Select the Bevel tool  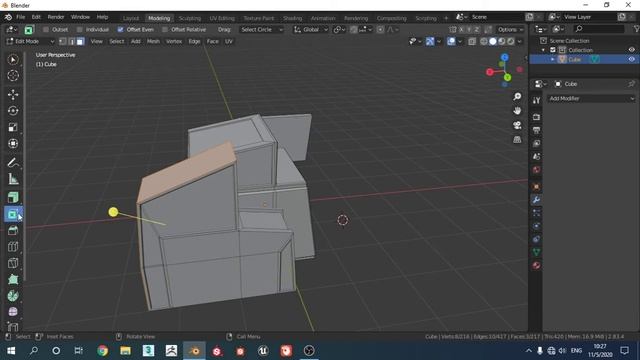click(x=13, y=230)
